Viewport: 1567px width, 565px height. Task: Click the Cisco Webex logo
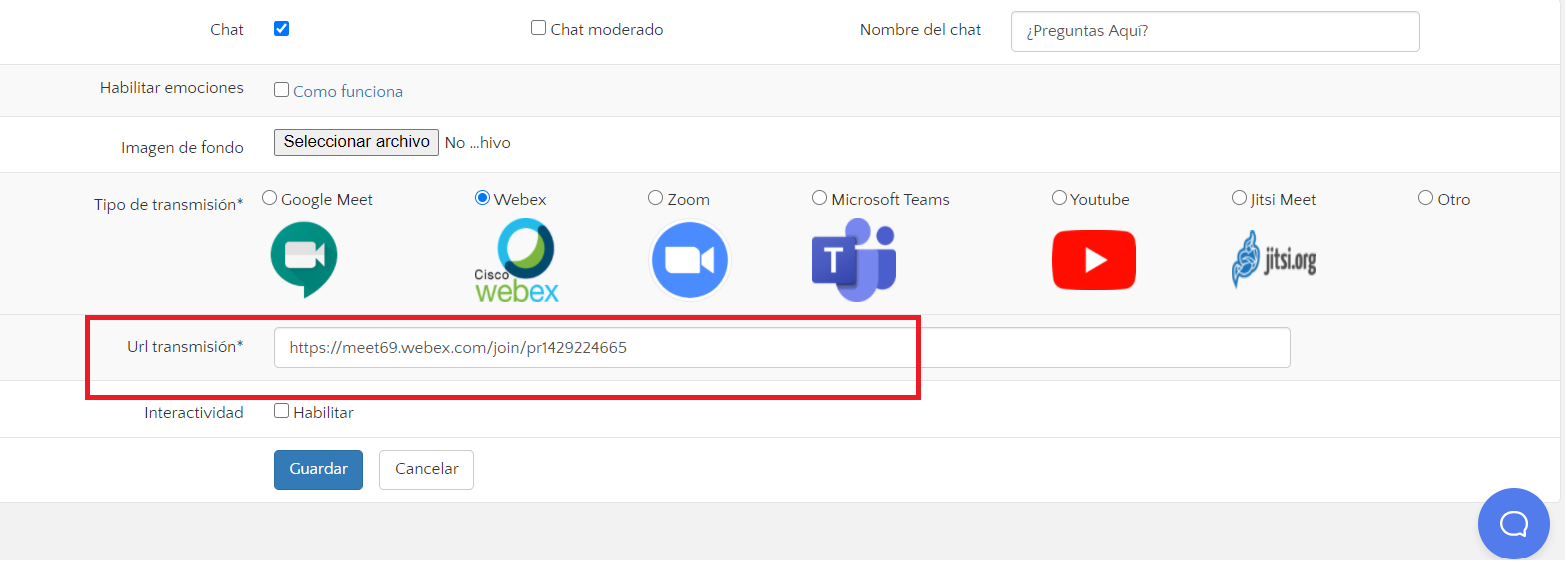pos(516,261)
